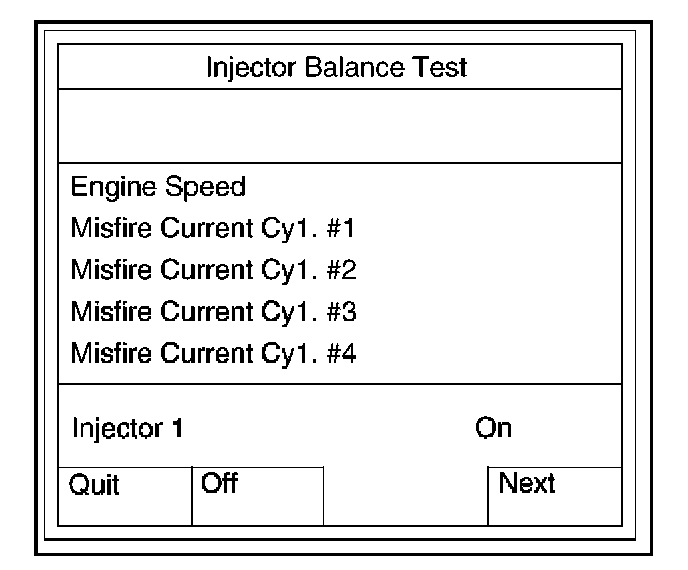Image resolution: width=688 pixels, height=570 pixels.
Task: Click empty message area below title
Action: point(337,126)
